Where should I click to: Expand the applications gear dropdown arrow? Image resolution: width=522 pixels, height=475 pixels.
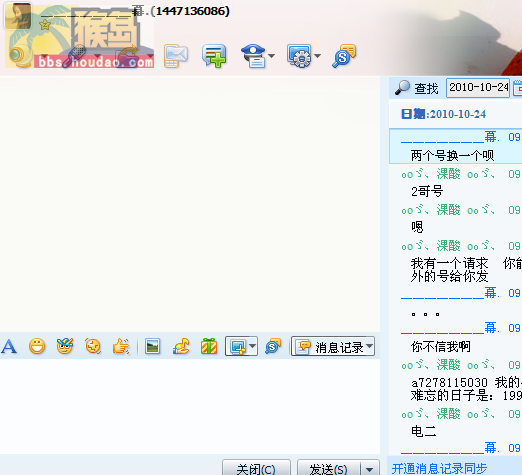click(x=317, y=56)
